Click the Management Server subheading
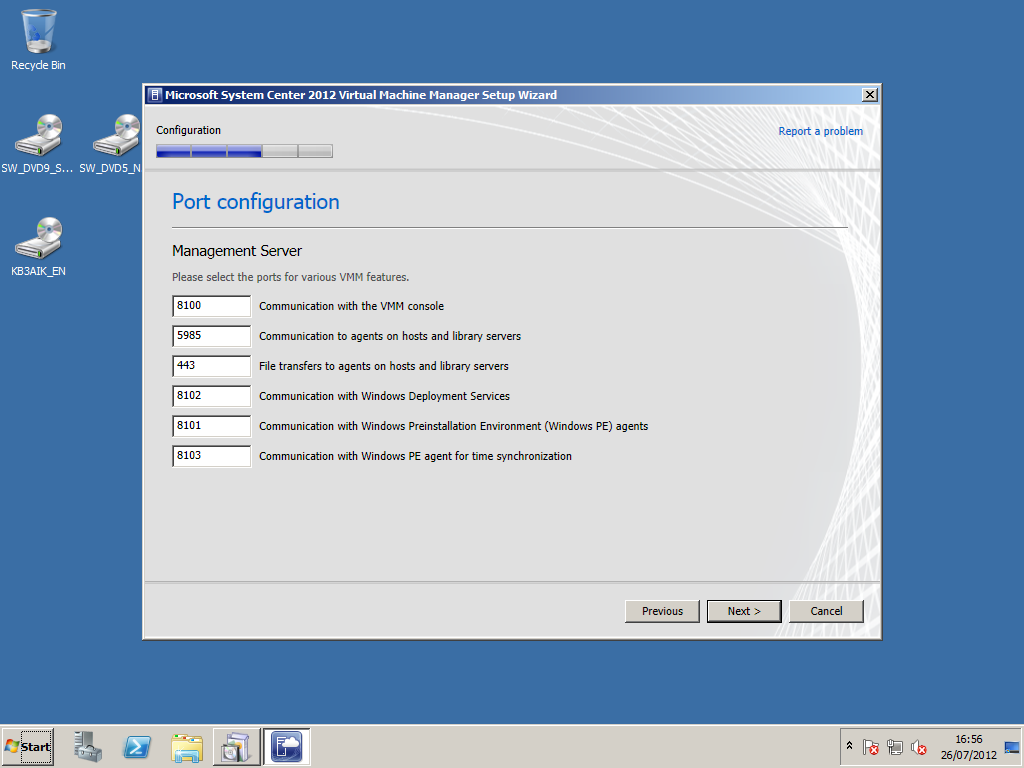Image resolution: width=1024 pixels, height=768 pixels. 237,251
